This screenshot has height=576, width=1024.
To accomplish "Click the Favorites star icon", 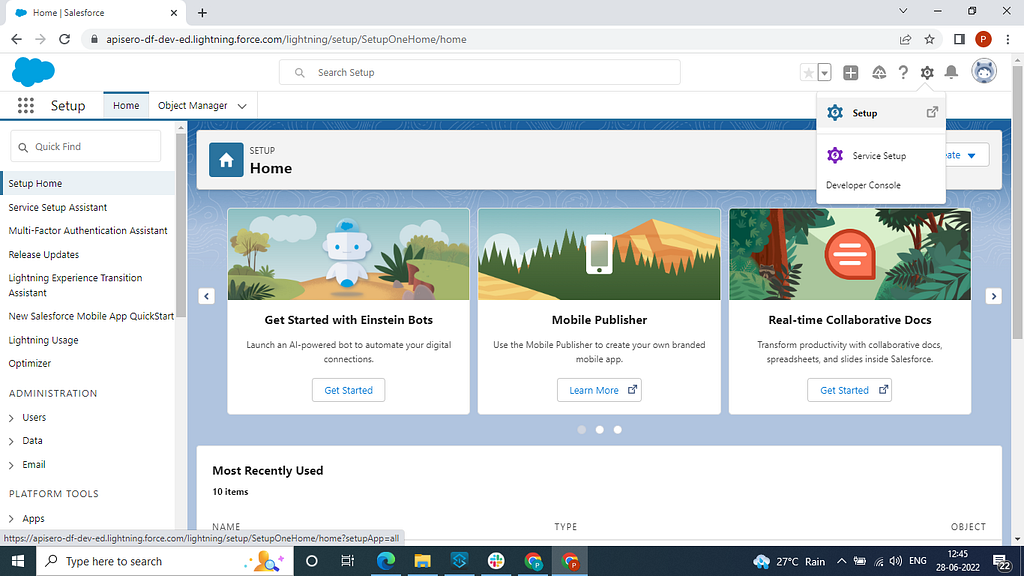I will pyautogui.click(x=808, y=72).
